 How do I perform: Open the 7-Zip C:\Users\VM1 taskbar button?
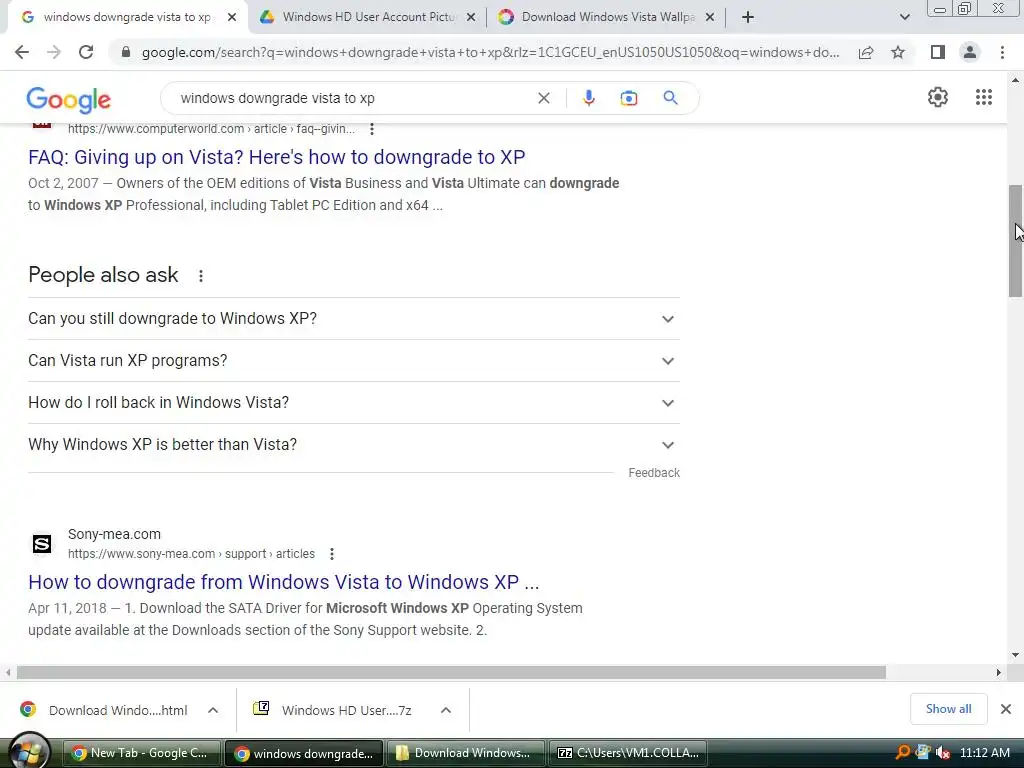[x=629, y=753]
